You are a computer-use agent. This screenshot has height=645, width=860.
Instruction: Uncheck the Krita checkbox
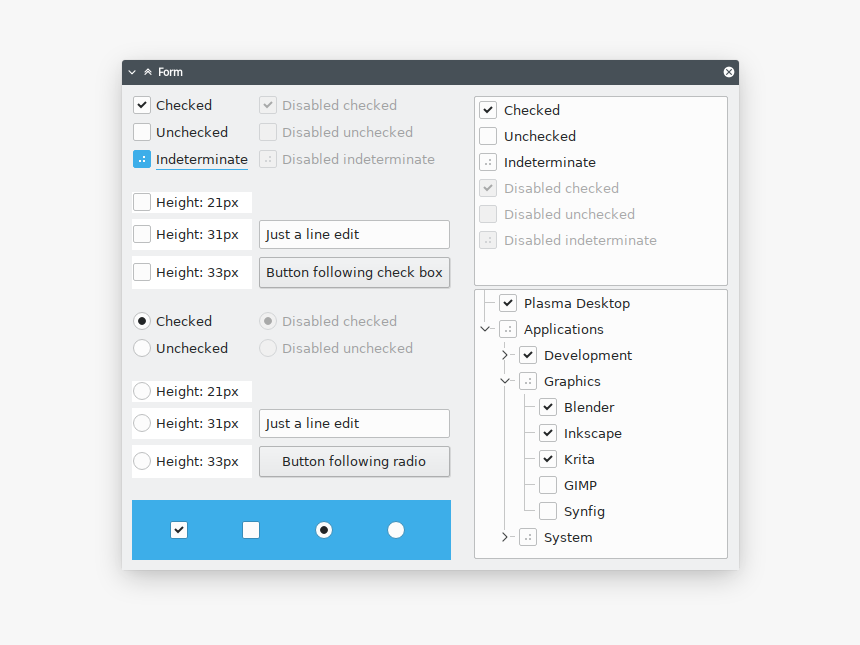click(548, 458)
